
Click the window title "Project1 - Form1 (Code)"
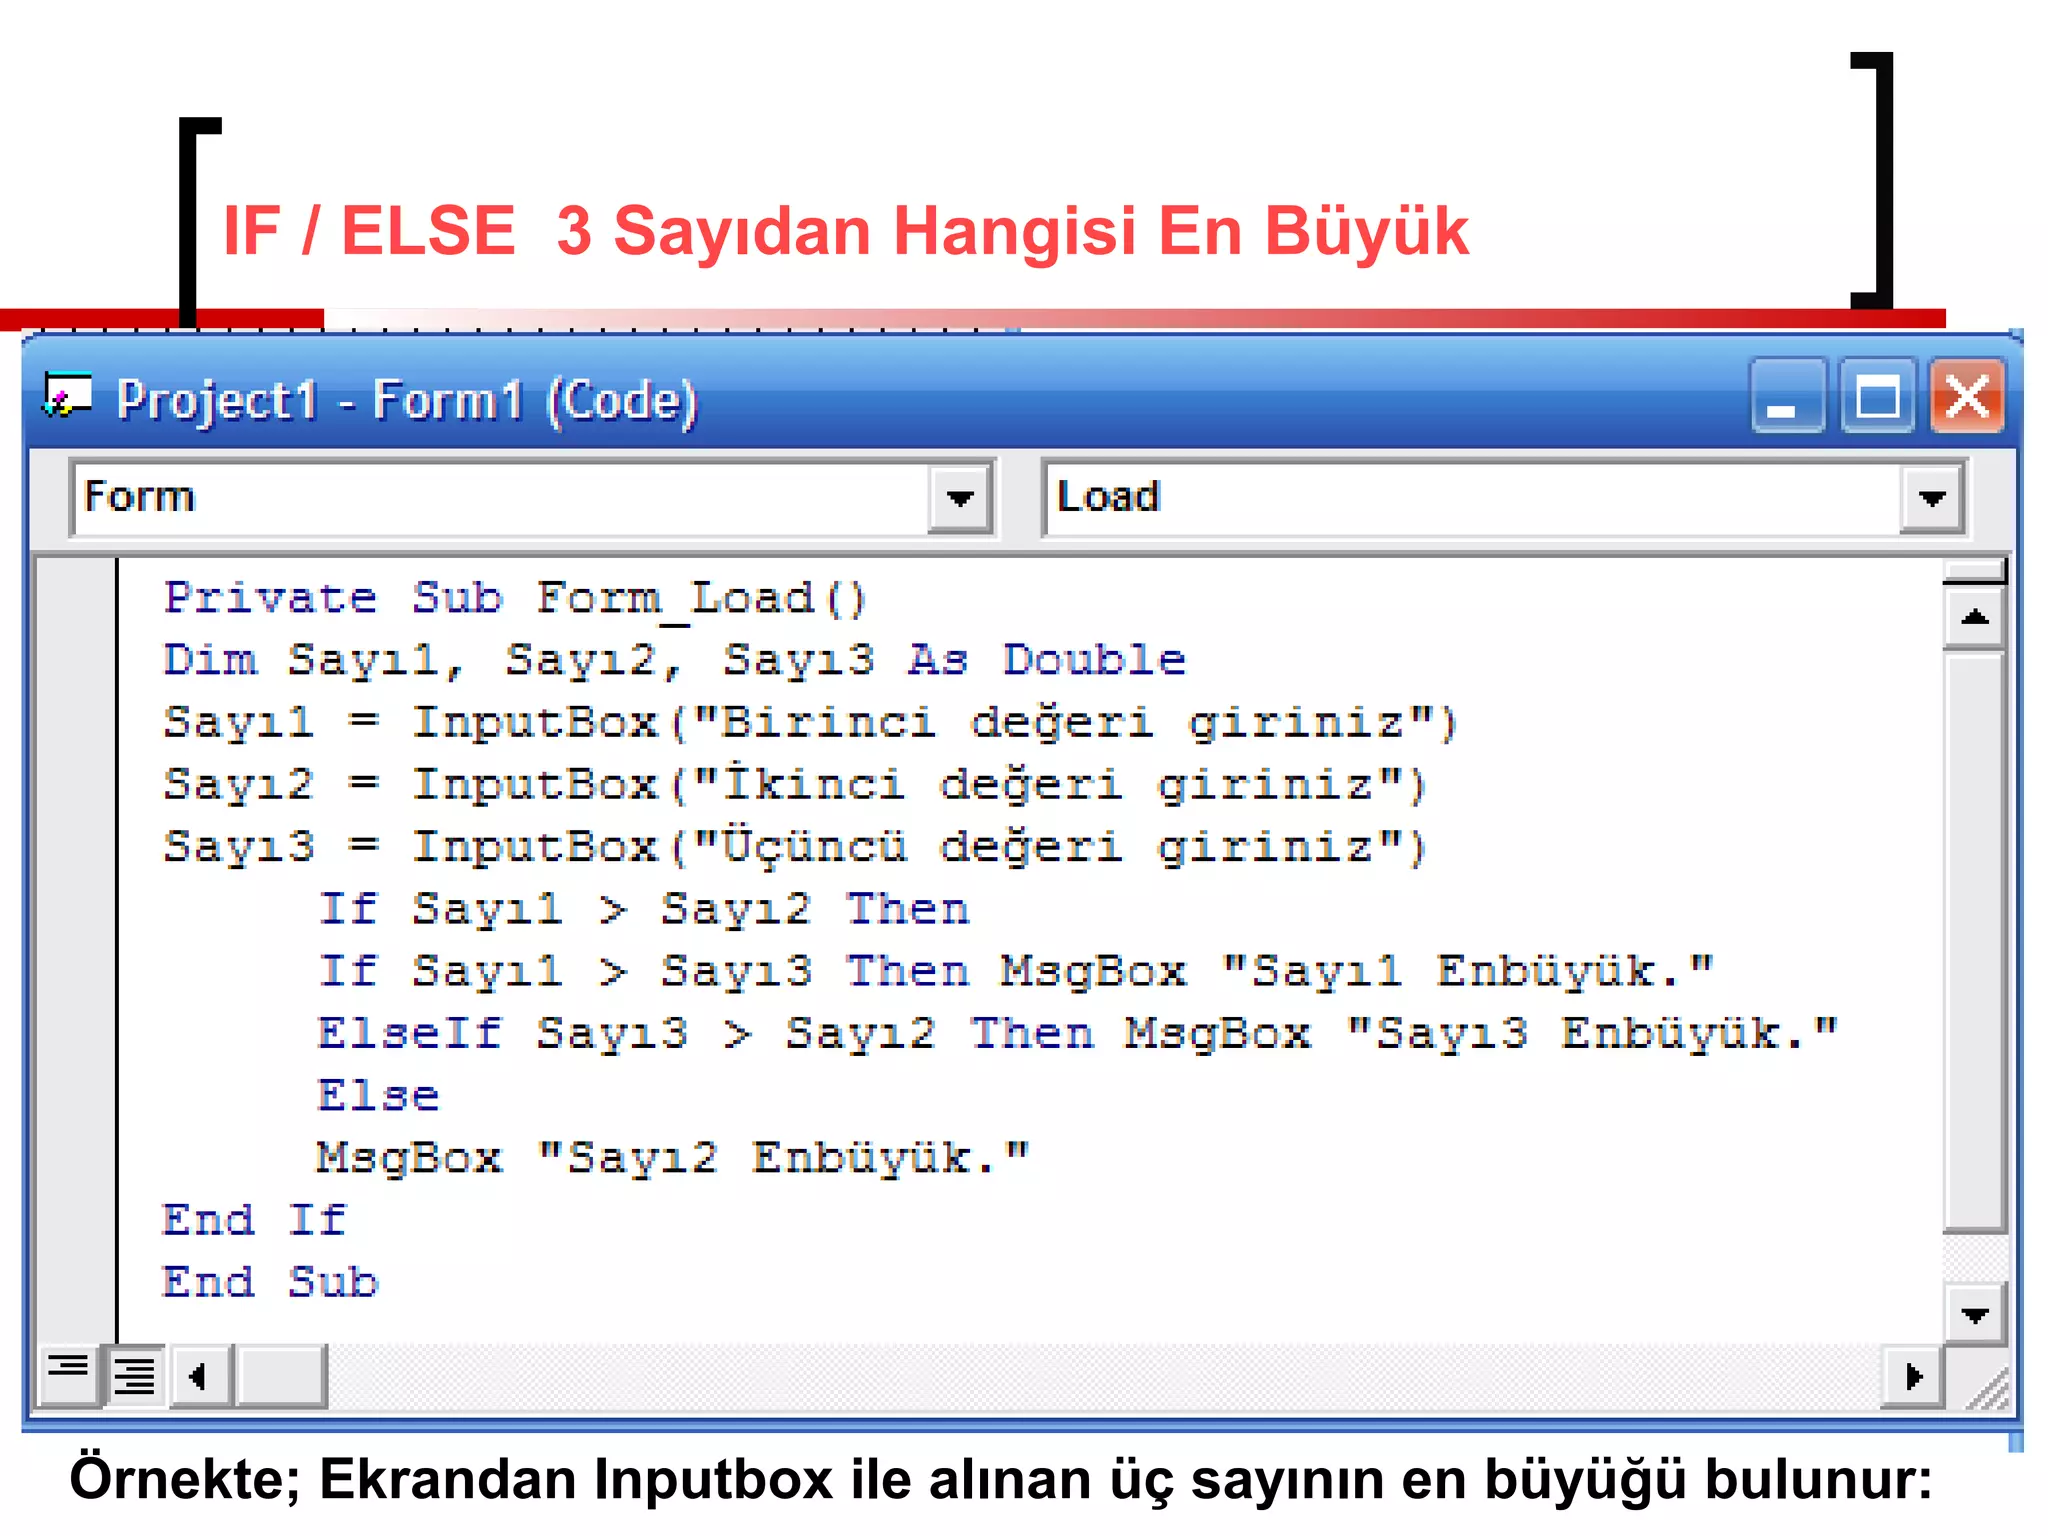[406, 401]
